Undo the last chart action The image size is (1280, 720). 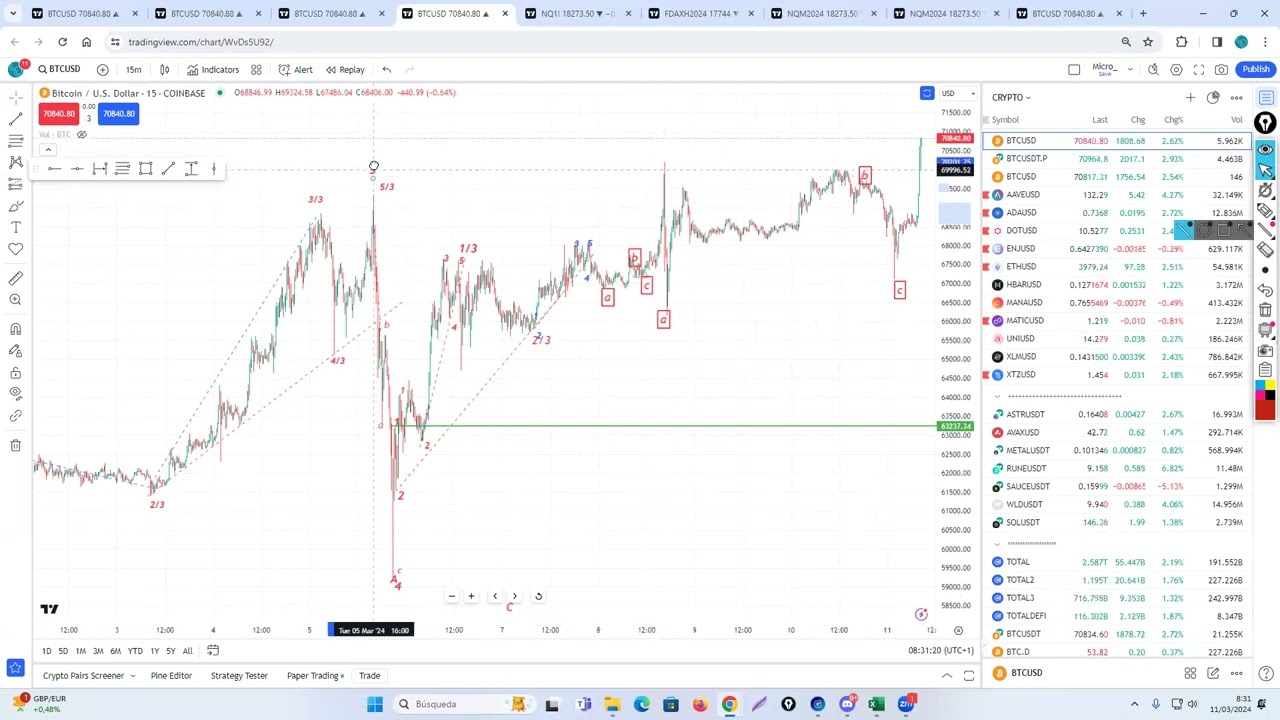tap(386, 69)
